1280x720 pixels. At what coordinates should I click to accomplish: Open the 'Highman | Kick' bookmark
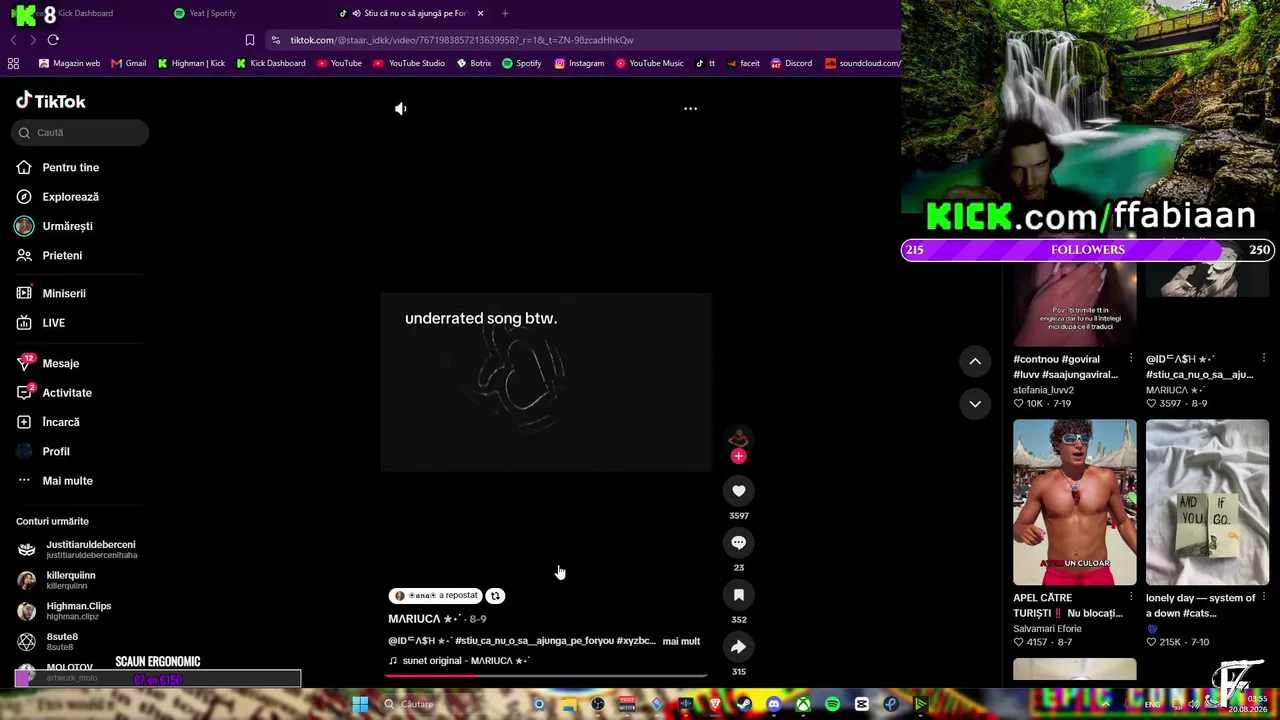[191, 63]
